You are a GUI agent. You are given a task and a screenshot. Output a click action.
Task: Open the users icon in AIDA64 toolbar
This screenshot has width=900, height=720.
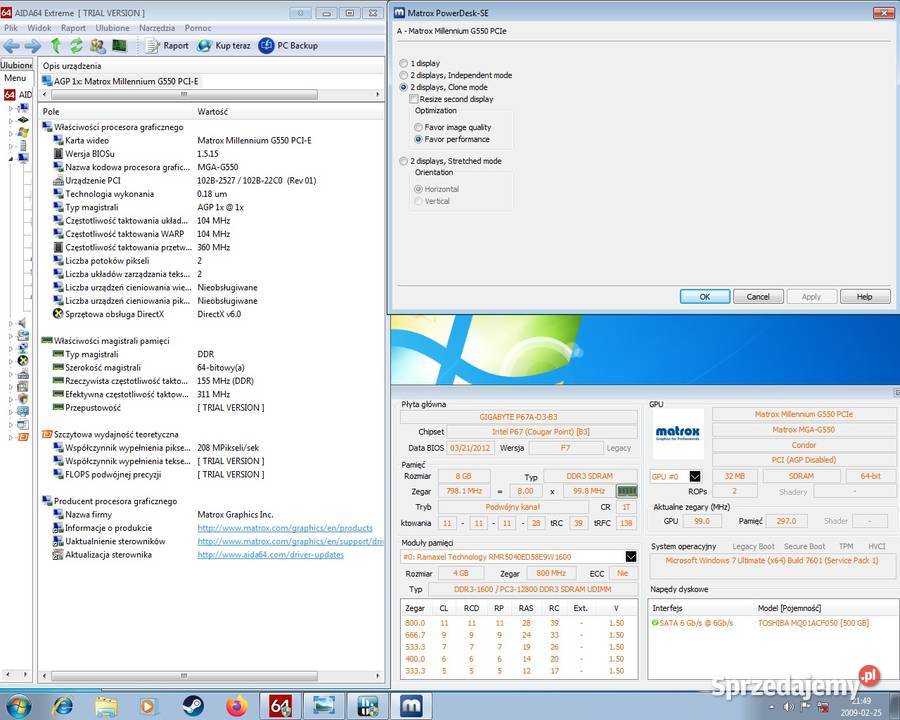pos(98,45)
